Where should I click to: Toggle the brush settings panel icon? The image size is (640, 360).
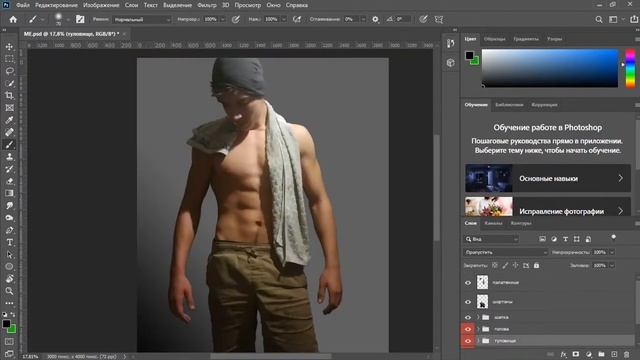coord(80,19)
